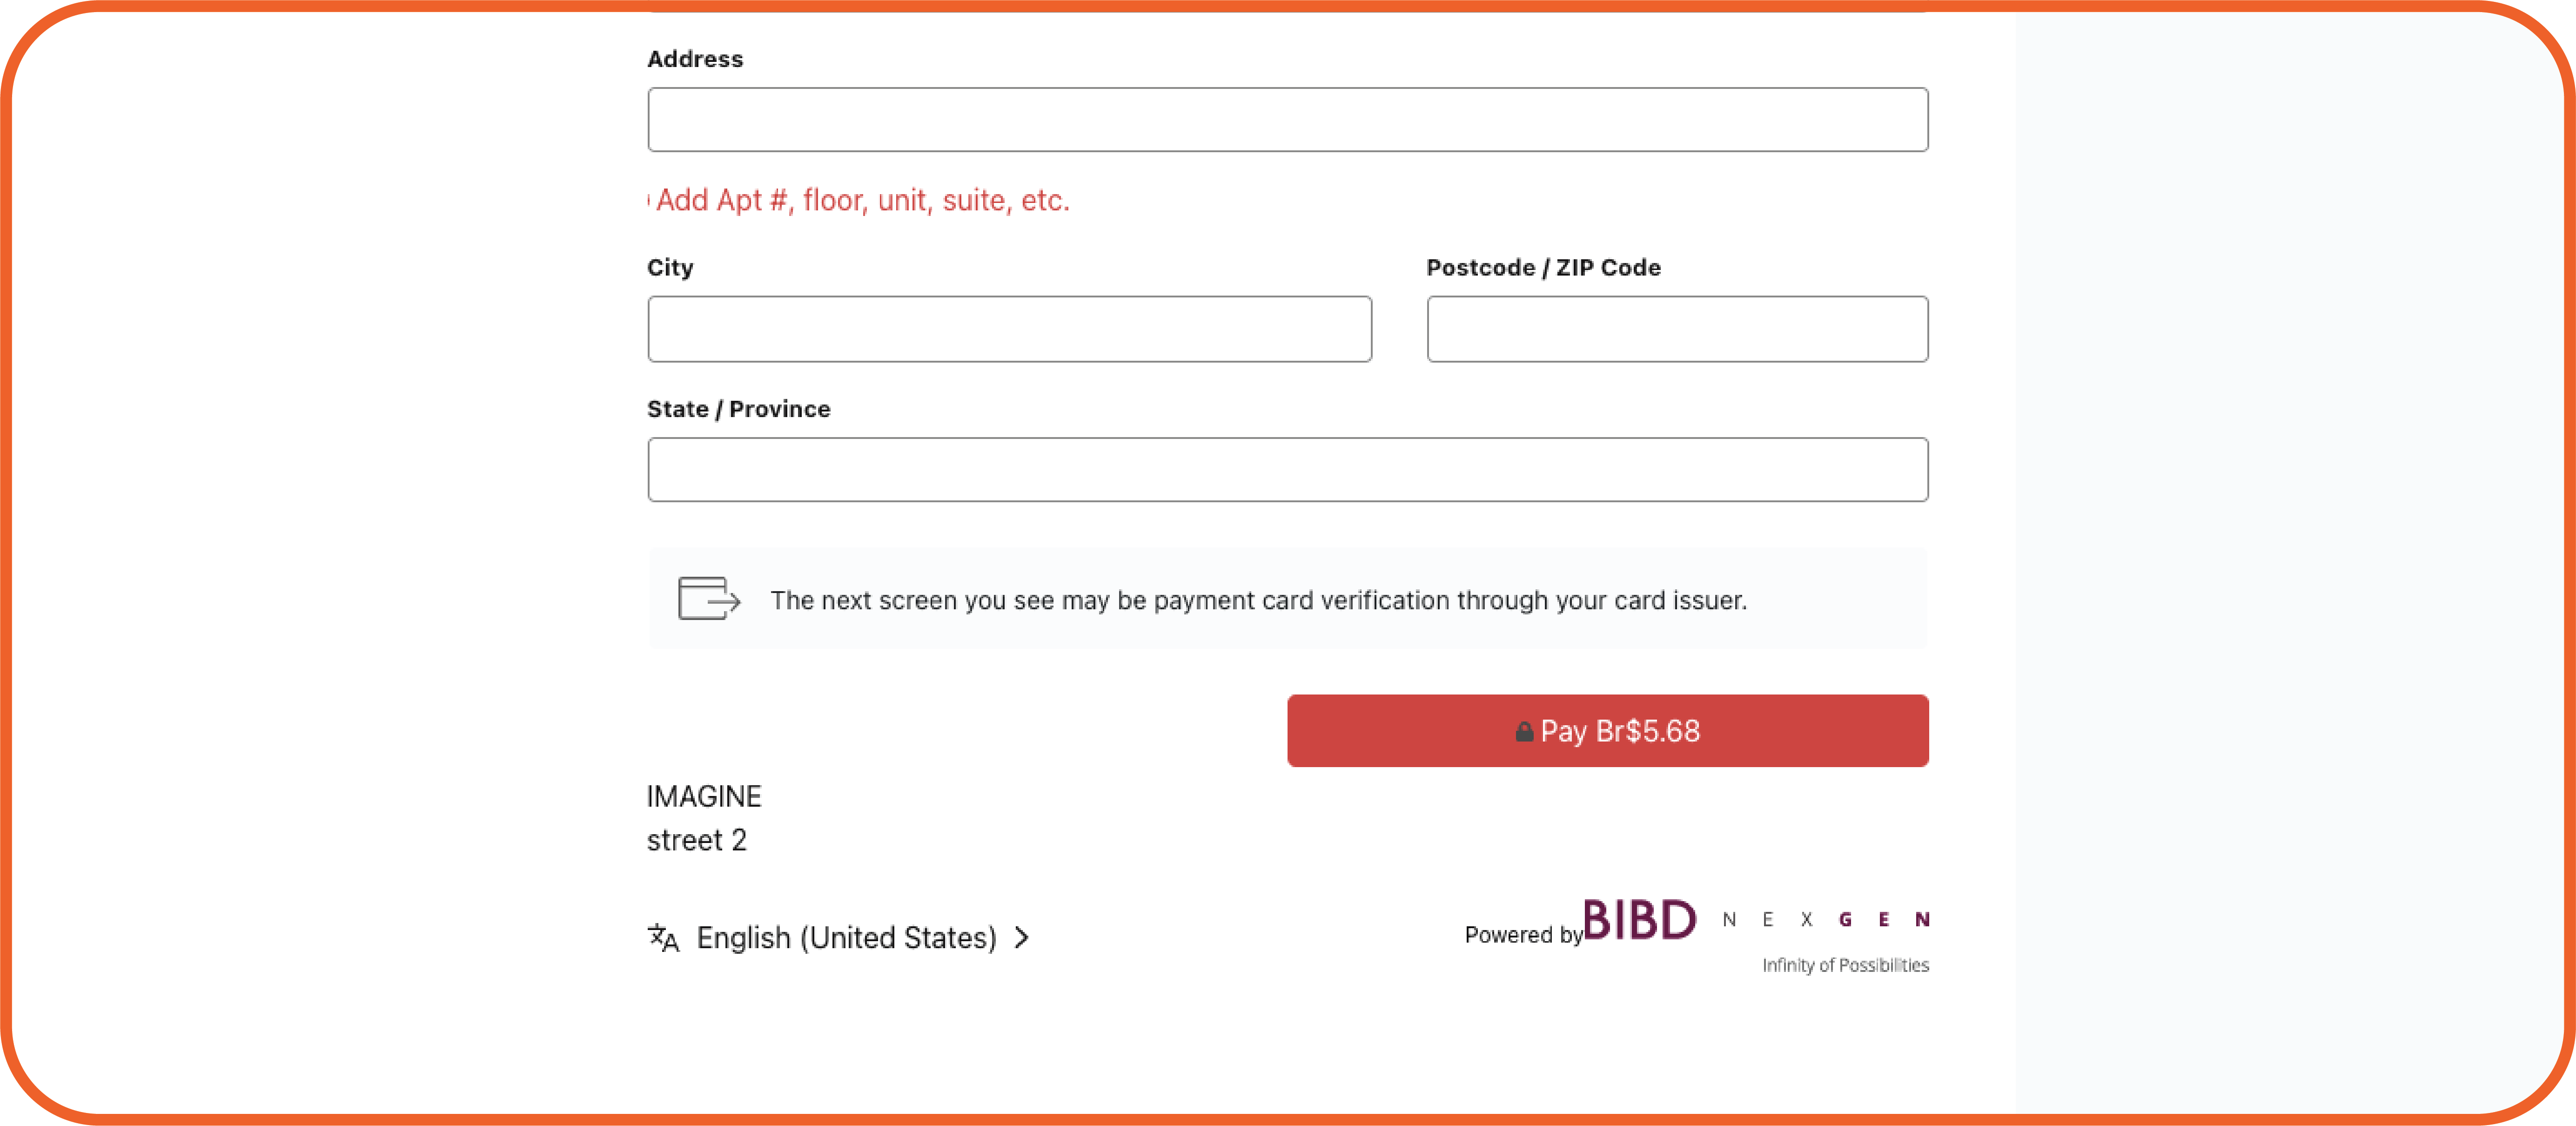This screenshot has width=2576, height=1126.
Task: Click the translate language icon
Action: pos(663,938)
